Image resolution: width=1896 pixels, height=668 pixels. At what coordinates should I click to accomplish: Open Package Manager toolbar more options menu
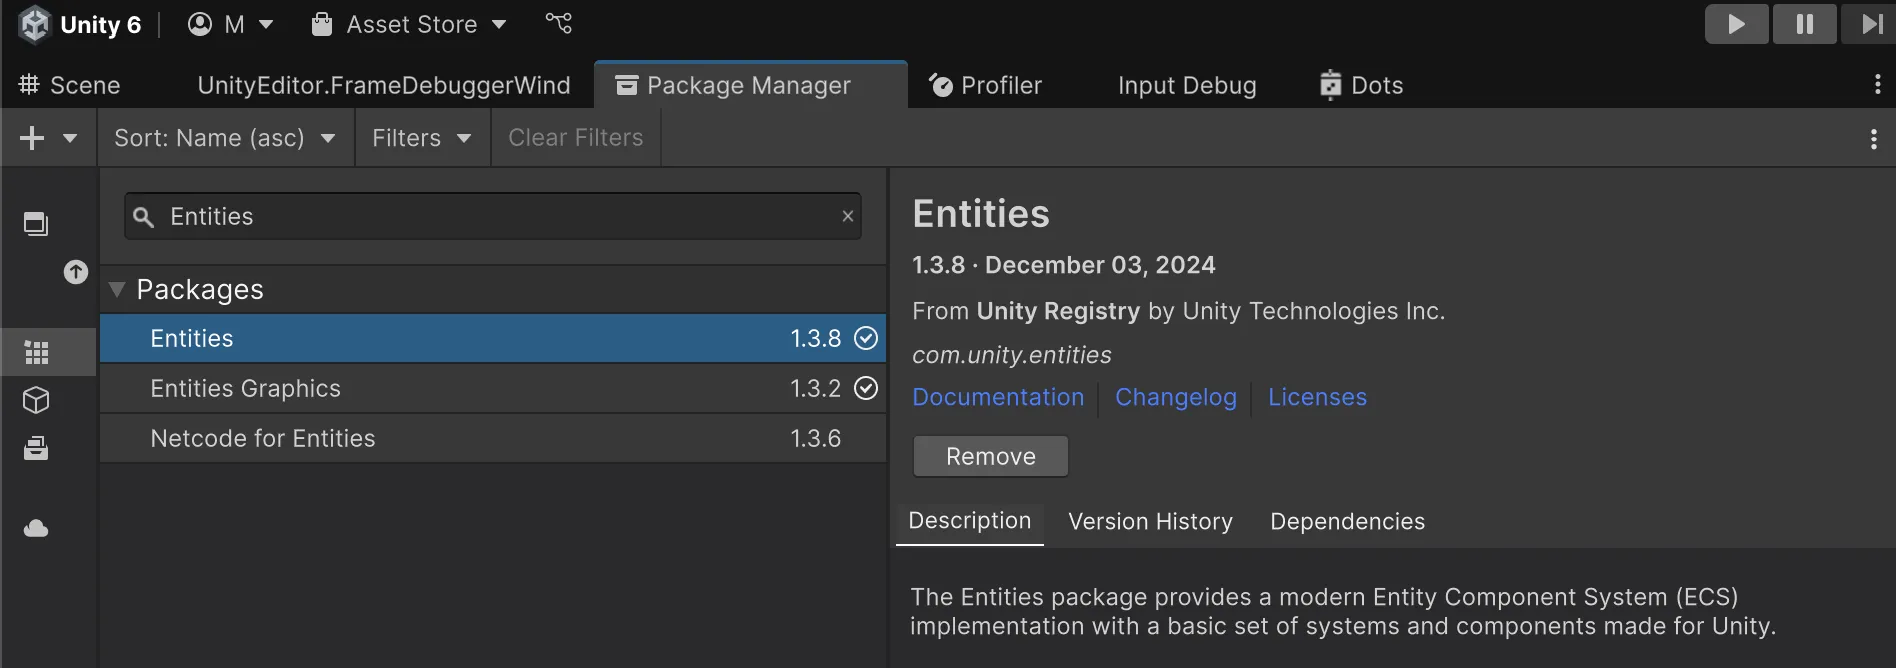1873,139
